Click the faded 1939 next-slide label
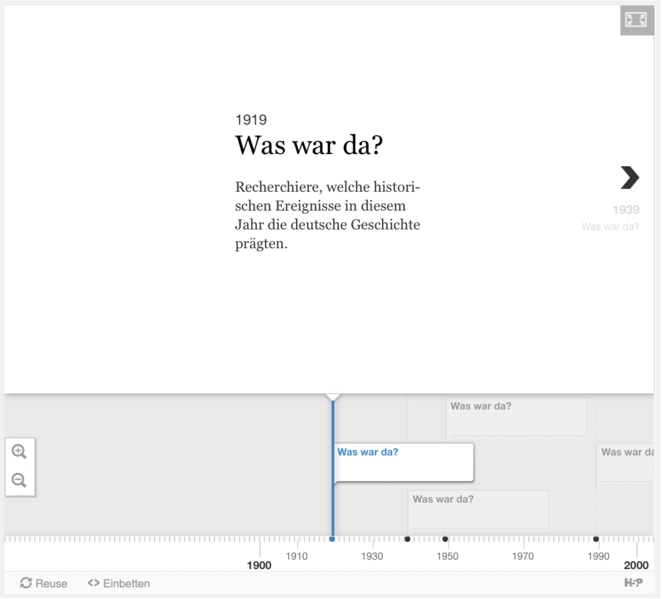The height and width of the screenshot is (599, 662). tap(625, 210)
